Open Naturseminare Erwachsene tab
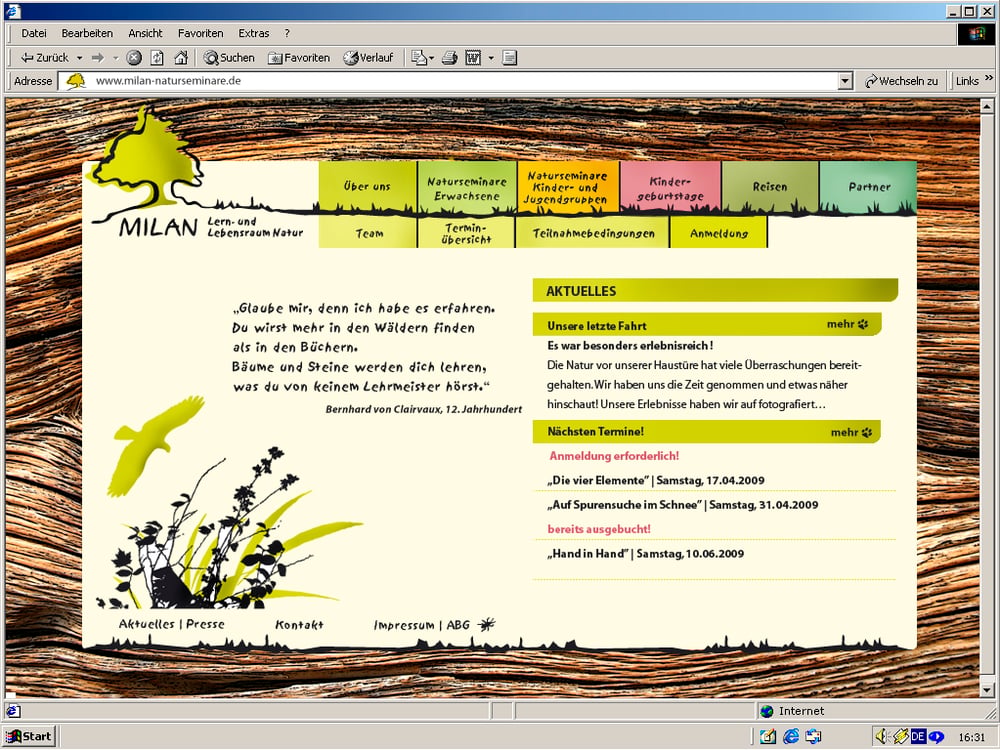1000x750 pixels. pos(467,188)
